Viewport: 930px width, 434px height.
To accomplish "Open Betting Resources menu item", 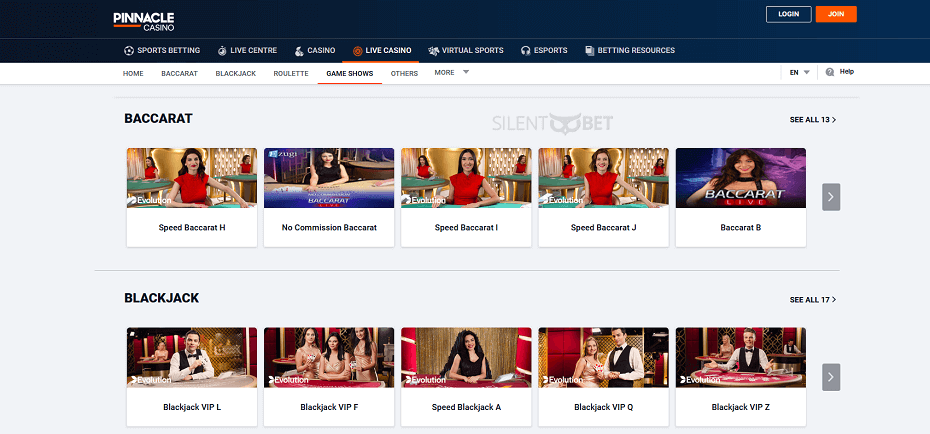I will pyautogui.click(x=630, y=50).
